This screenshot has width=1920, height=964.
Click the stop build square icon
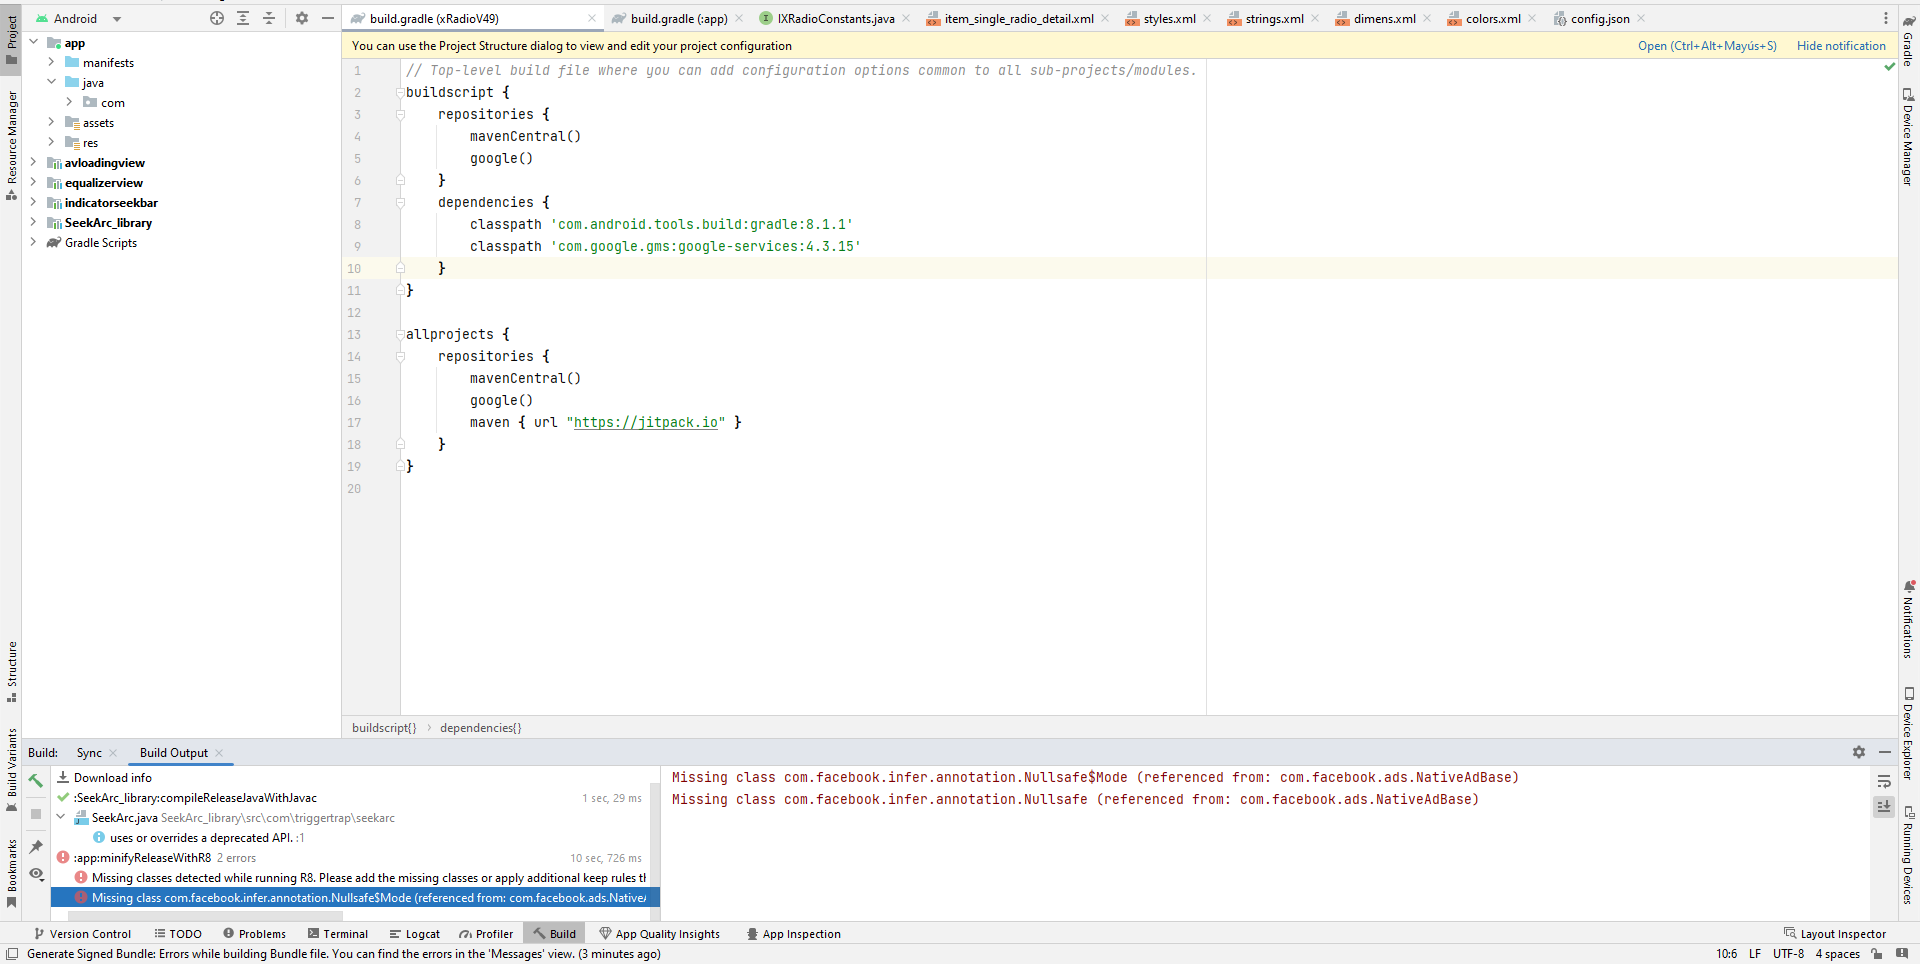tap(36, 814)
